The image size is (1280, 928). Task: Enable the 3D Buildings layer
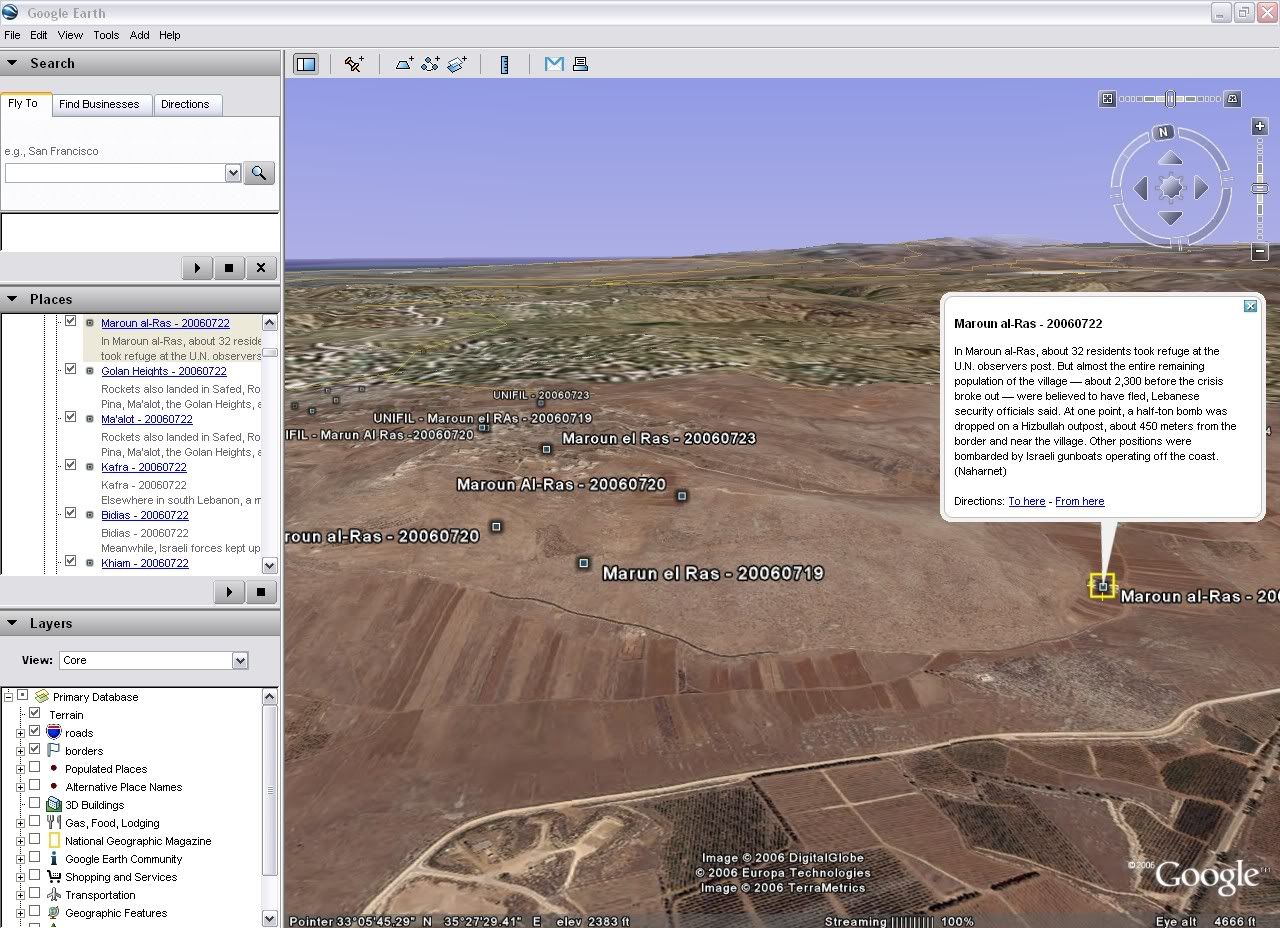35,804
